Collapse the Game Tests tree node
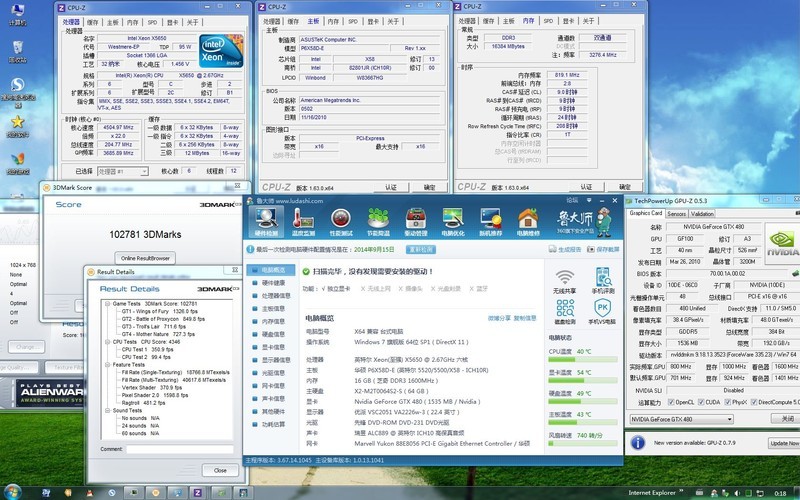This screenshot has height=500, width=800. (x=108, y=304)
